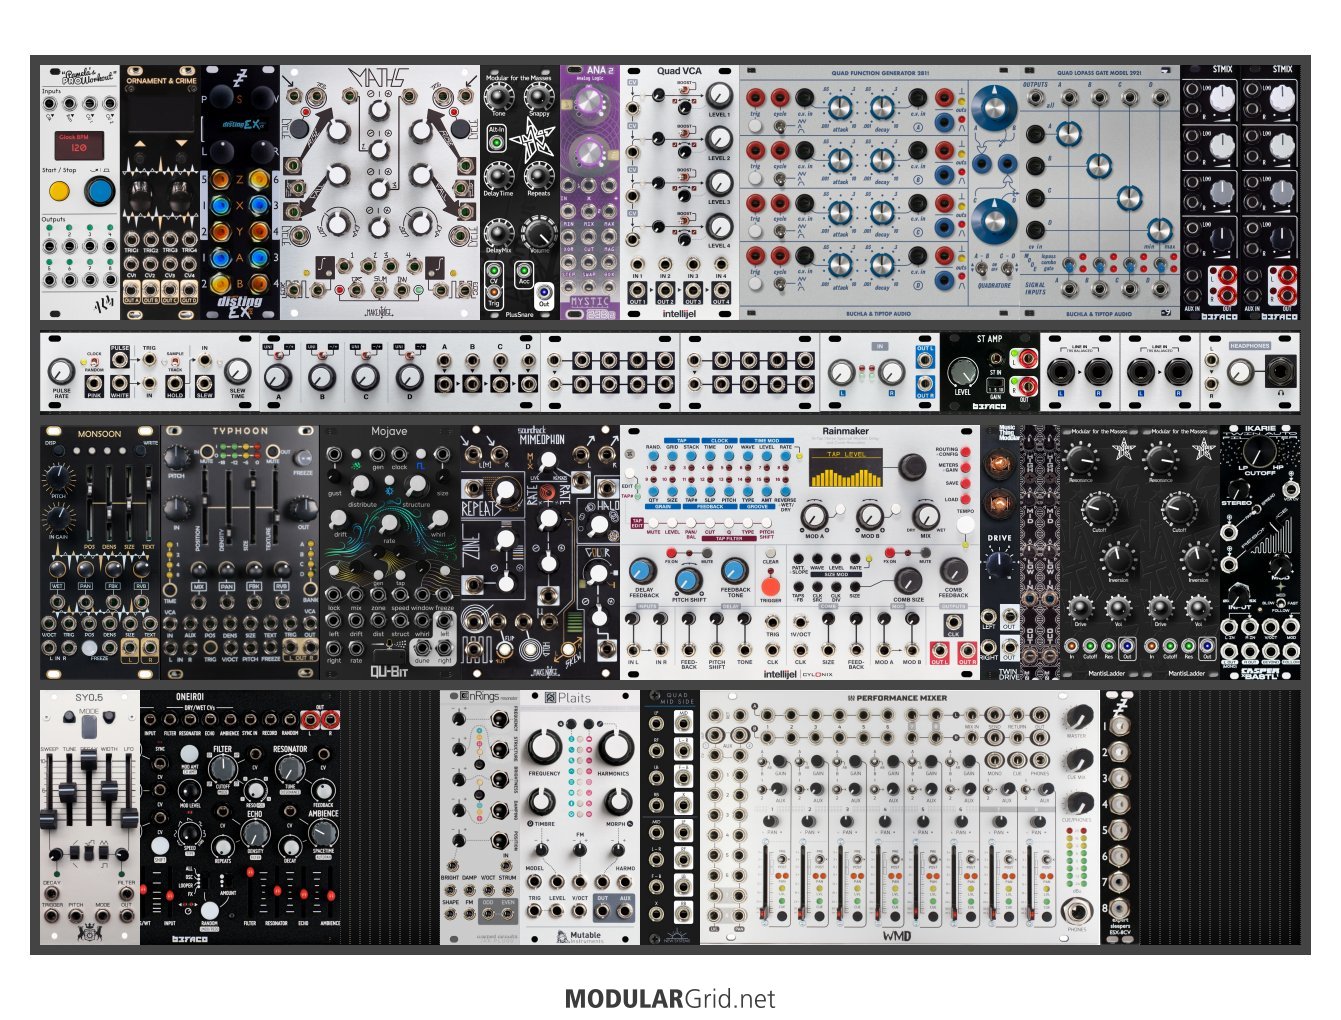Adjust the Headphones module volume knob
Image resolution: width=1341 pixels, height=1020 pixels.
(1240, 372)
